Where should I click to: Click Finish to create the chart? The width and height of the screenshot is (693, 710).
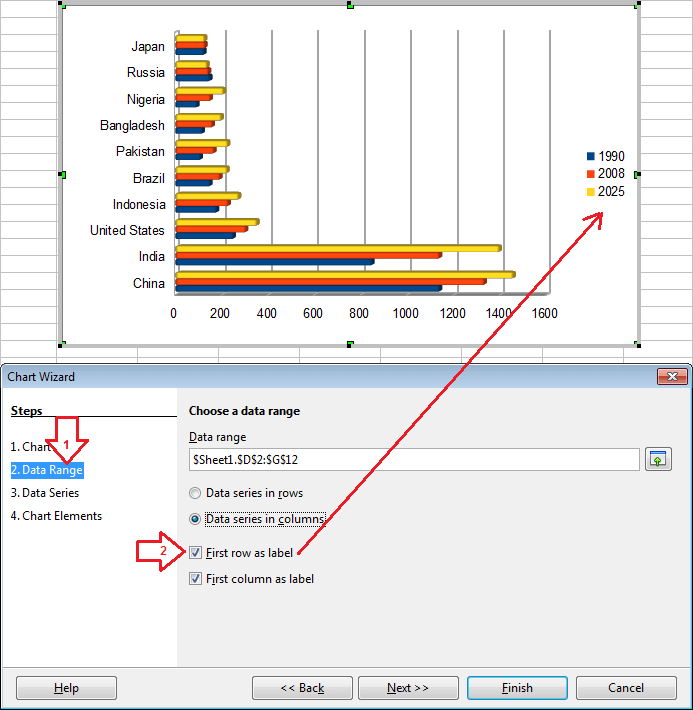(x=517, y=688)
